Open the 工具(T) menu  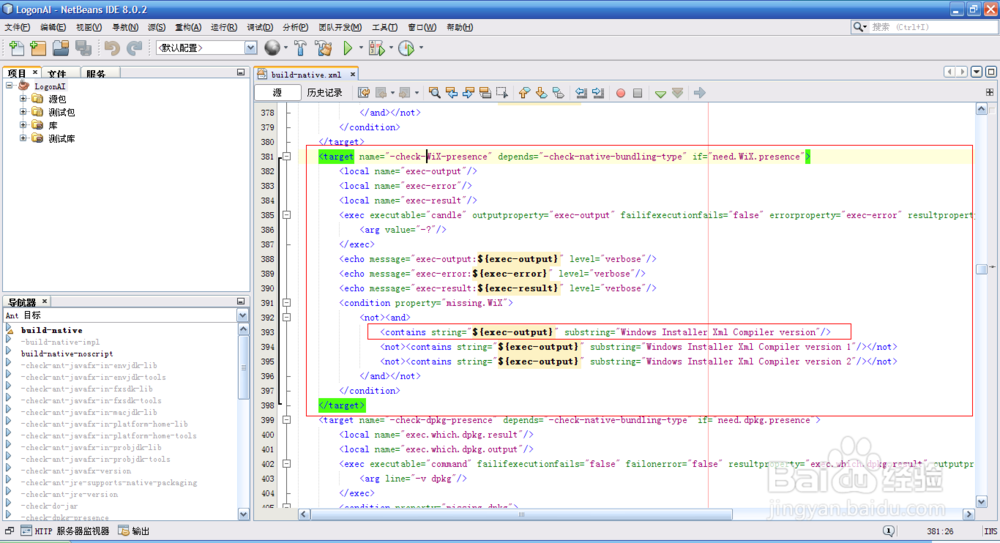385,27
